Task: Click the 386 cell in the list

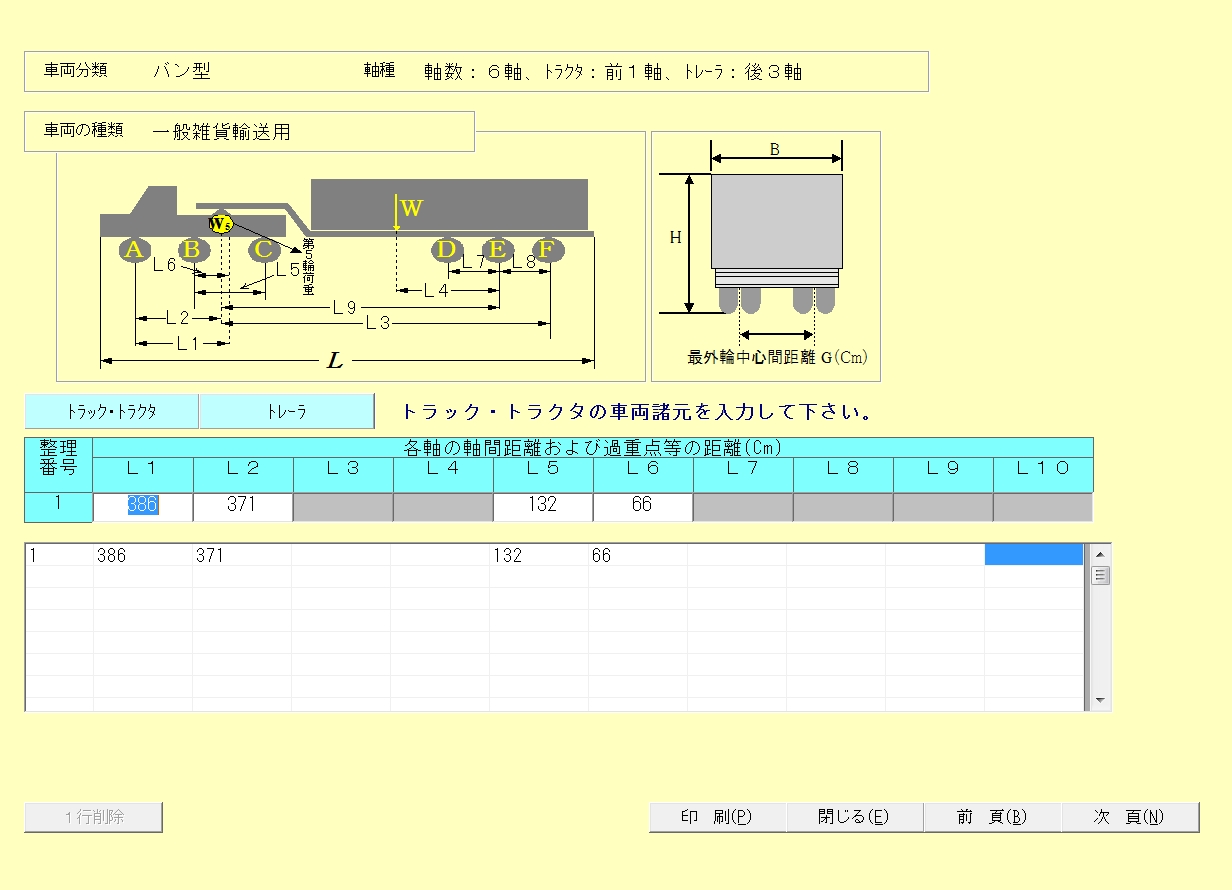Action: (143, 555)
